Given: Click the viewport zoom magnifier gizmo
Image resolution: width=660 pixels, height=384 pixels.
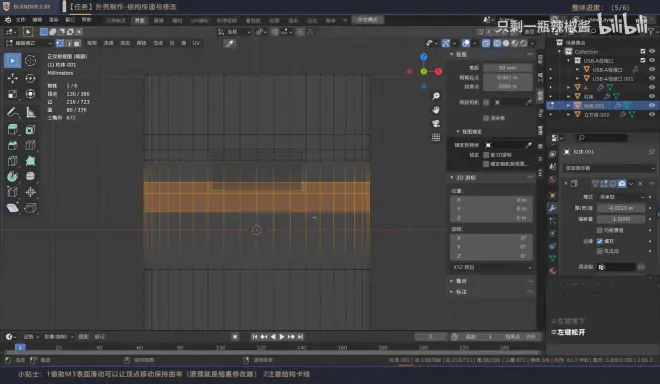Looking at the screenshot, I should pyautogui.click(x=436, y=96).
